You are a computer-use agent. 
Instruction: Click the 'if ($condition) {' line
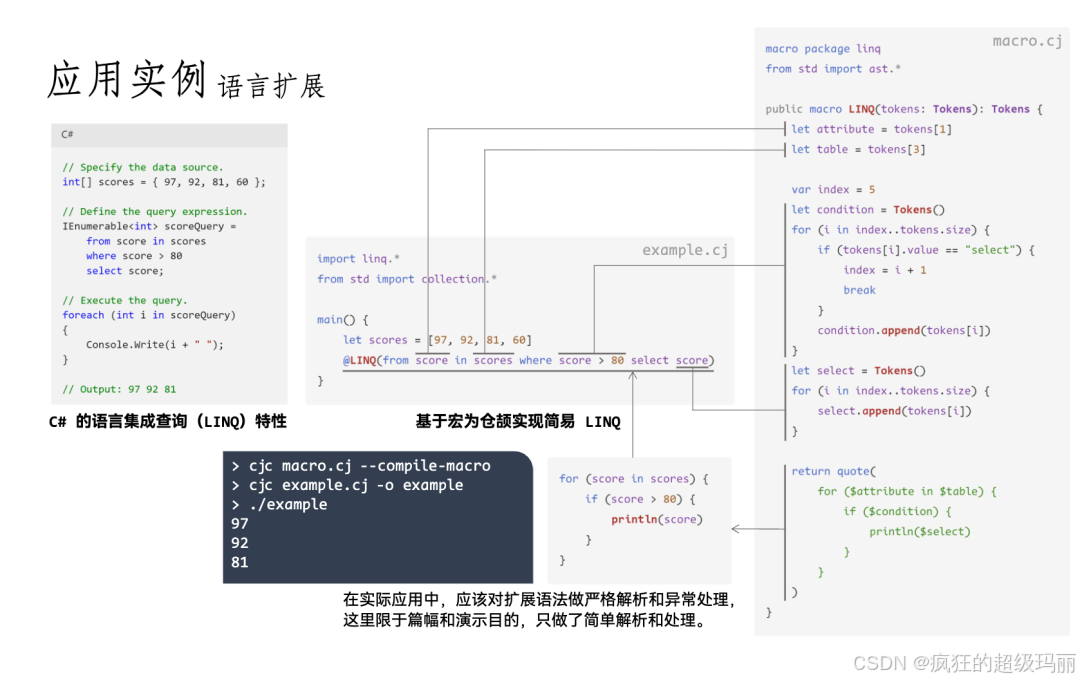coord(897,511)
